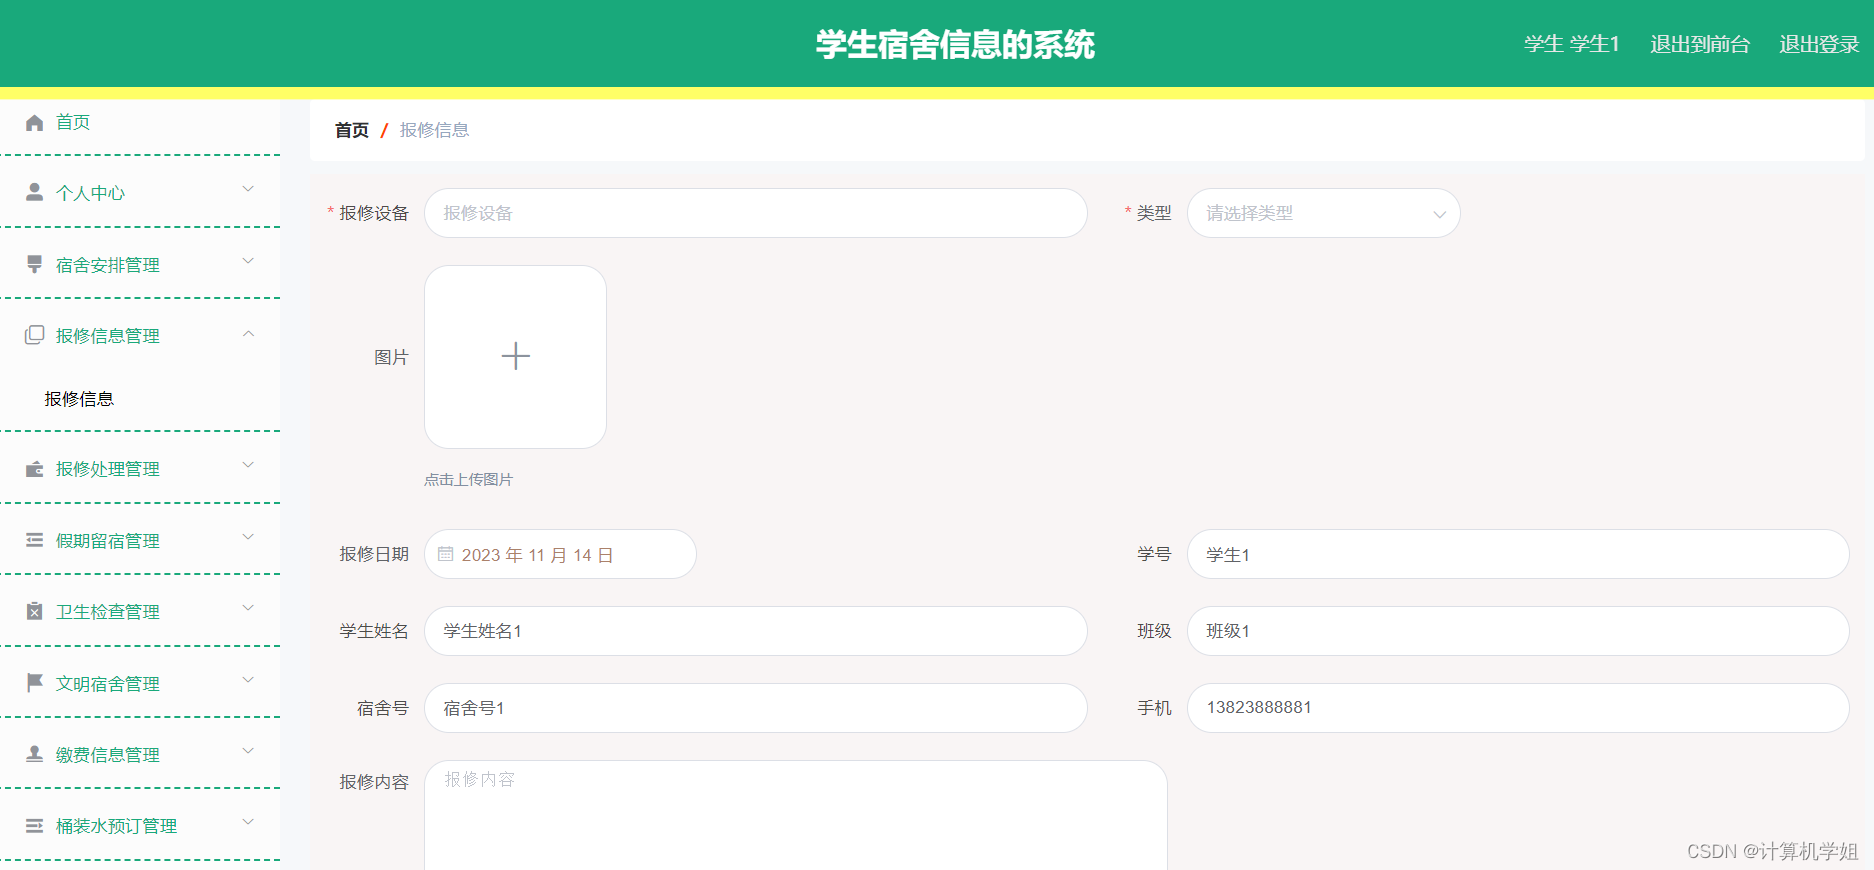Expand 假期留宿管理 with its chevron
This screenshot has width=1874, height=870.
(x=248, y=537)
